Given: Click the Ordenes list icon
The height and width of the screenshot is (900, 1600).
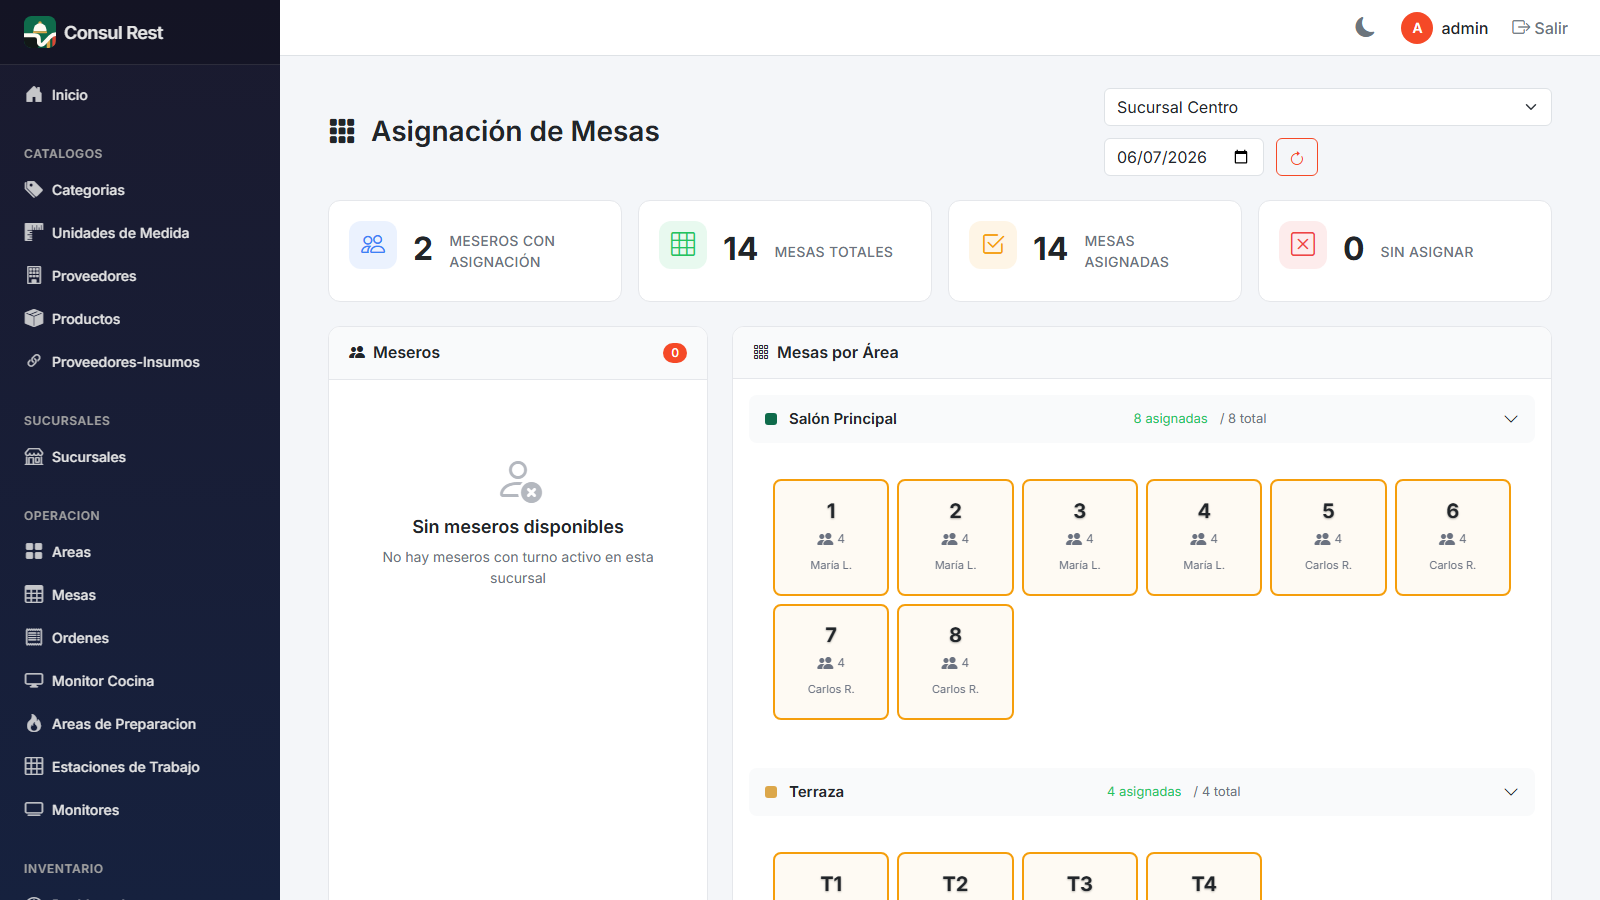Looking at the screenshot, I should click(34, 638).
